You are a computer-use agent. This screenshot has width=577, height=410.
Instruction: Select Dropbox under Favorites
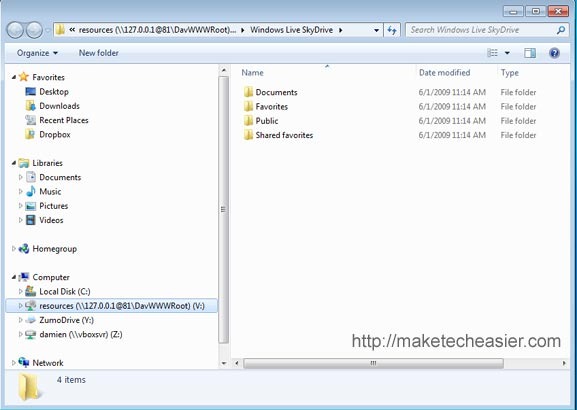(54, 135)
